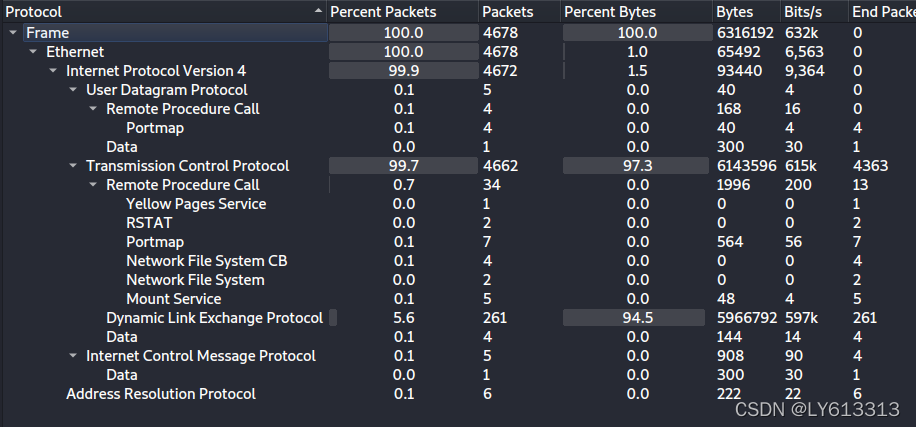Select the Data row with 300 bytes under UDP
Screen dimensions: 916x427
tap(458, 147)
